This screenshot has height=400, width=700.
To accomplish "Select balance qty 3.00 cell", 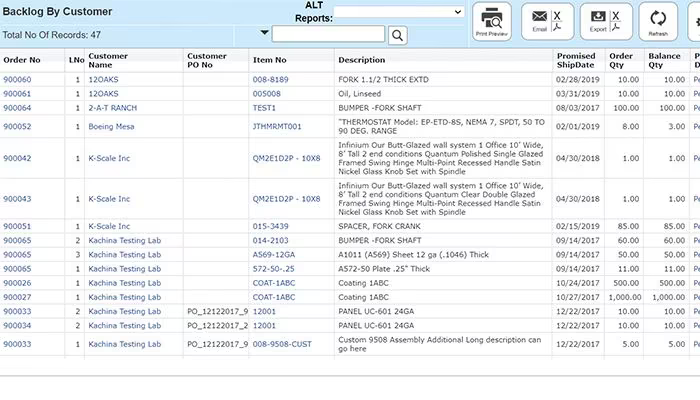I will [677, 126].
